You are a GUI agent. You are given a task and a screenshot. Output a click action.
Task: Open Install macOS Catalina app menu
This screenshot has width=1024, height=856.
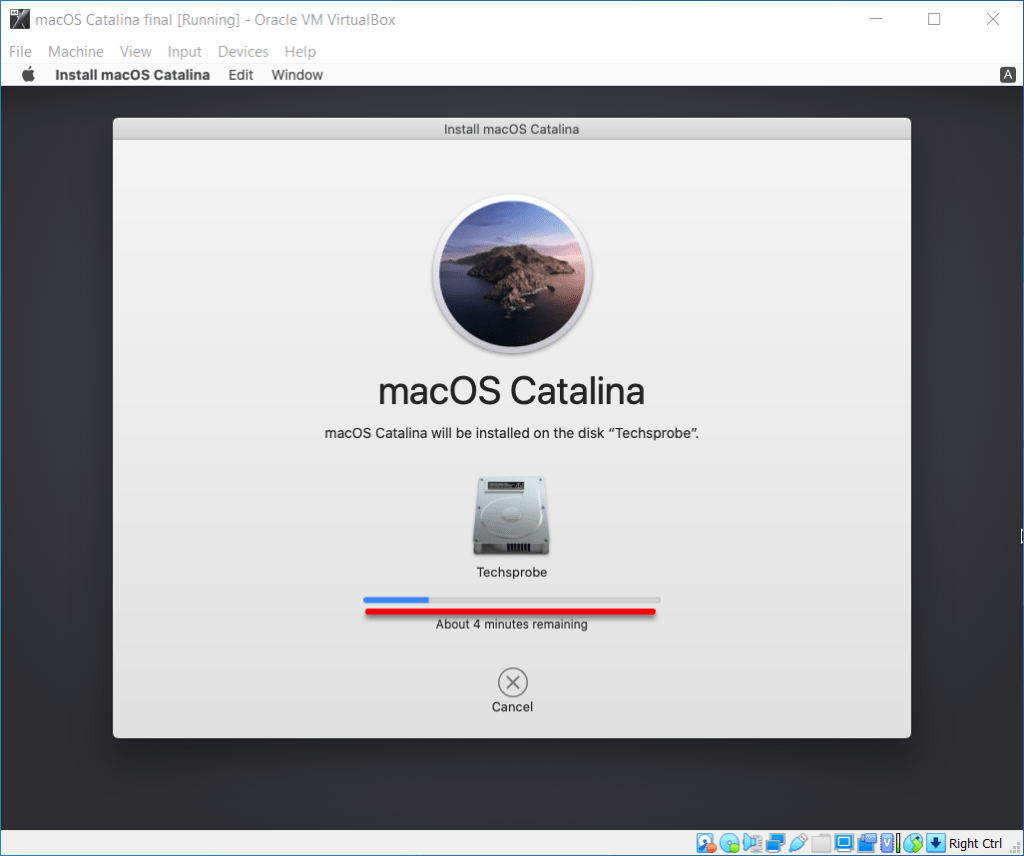(132, 74)
